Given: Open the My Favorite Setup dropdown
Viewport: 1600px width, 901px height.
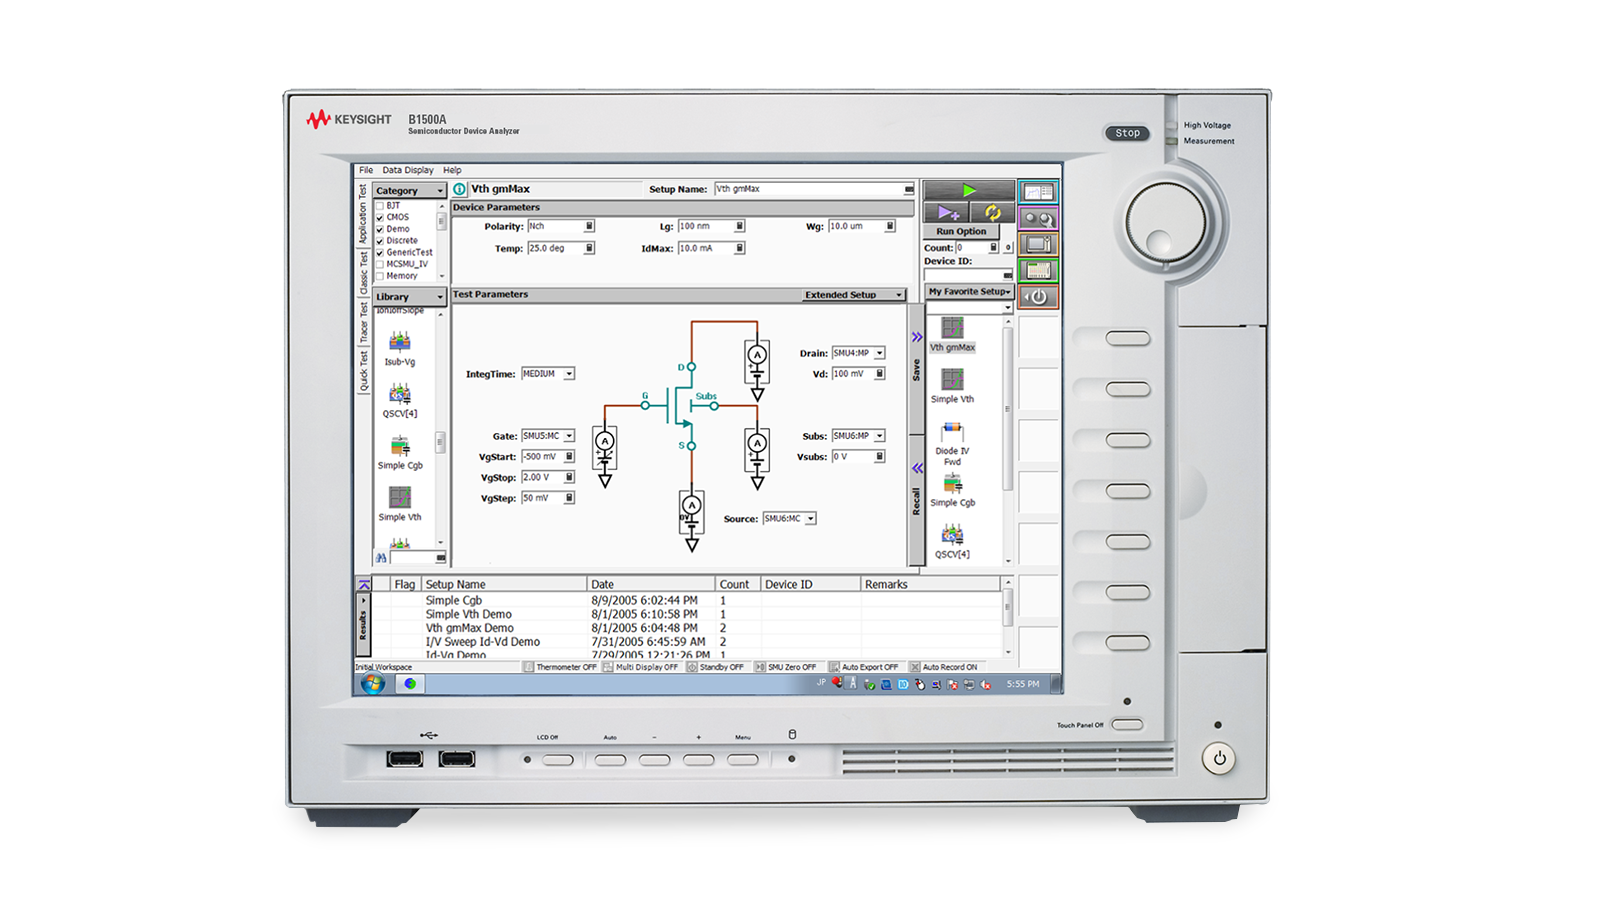Looking at the screenshot, I should (969, 292).
